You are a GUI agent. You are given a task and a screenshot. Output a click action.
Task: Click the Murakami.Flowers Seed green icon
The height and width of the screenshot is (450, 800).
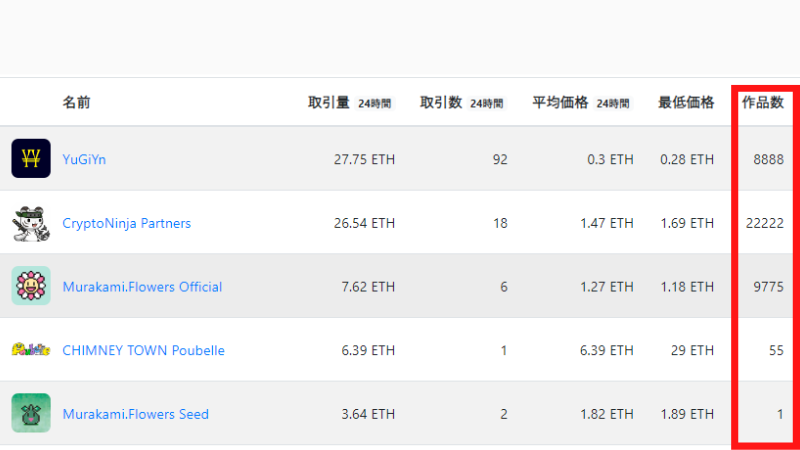click(x=31, y=413)
